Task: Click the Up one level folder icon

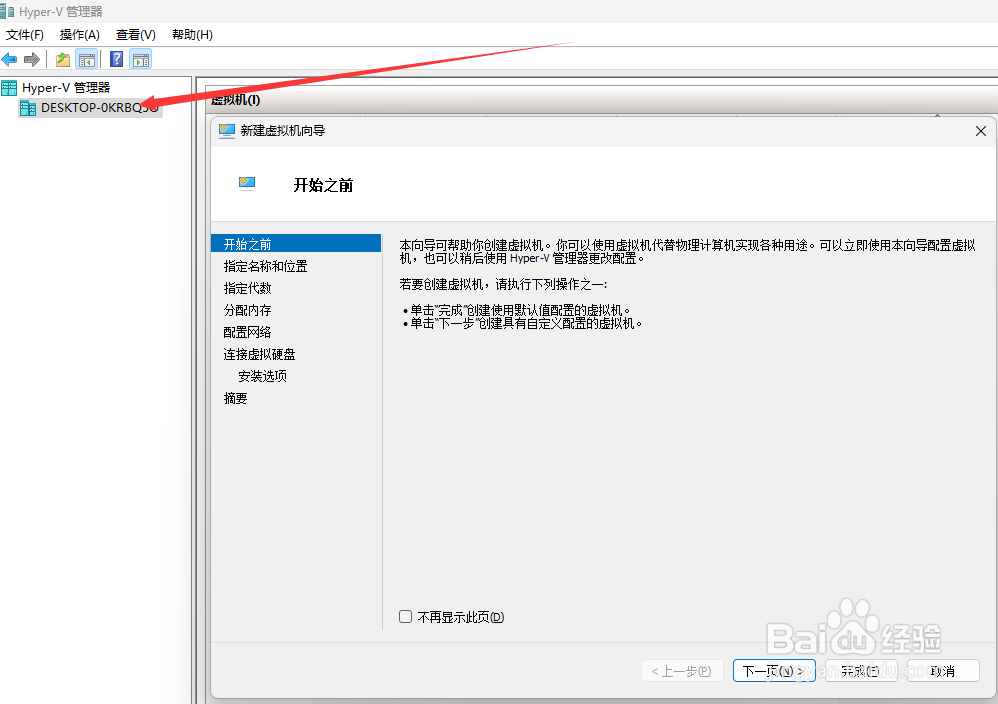Action: point(62,60)
